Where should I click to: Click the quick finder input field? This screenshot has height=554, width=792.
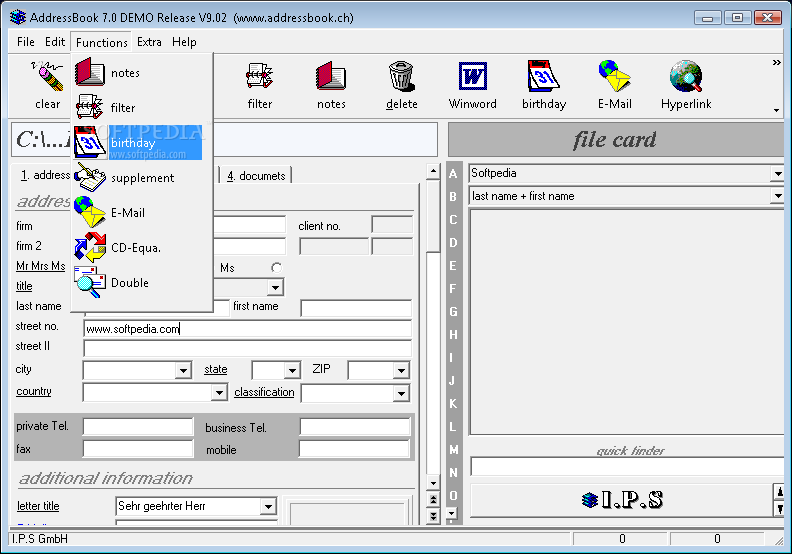coord(627,467)
